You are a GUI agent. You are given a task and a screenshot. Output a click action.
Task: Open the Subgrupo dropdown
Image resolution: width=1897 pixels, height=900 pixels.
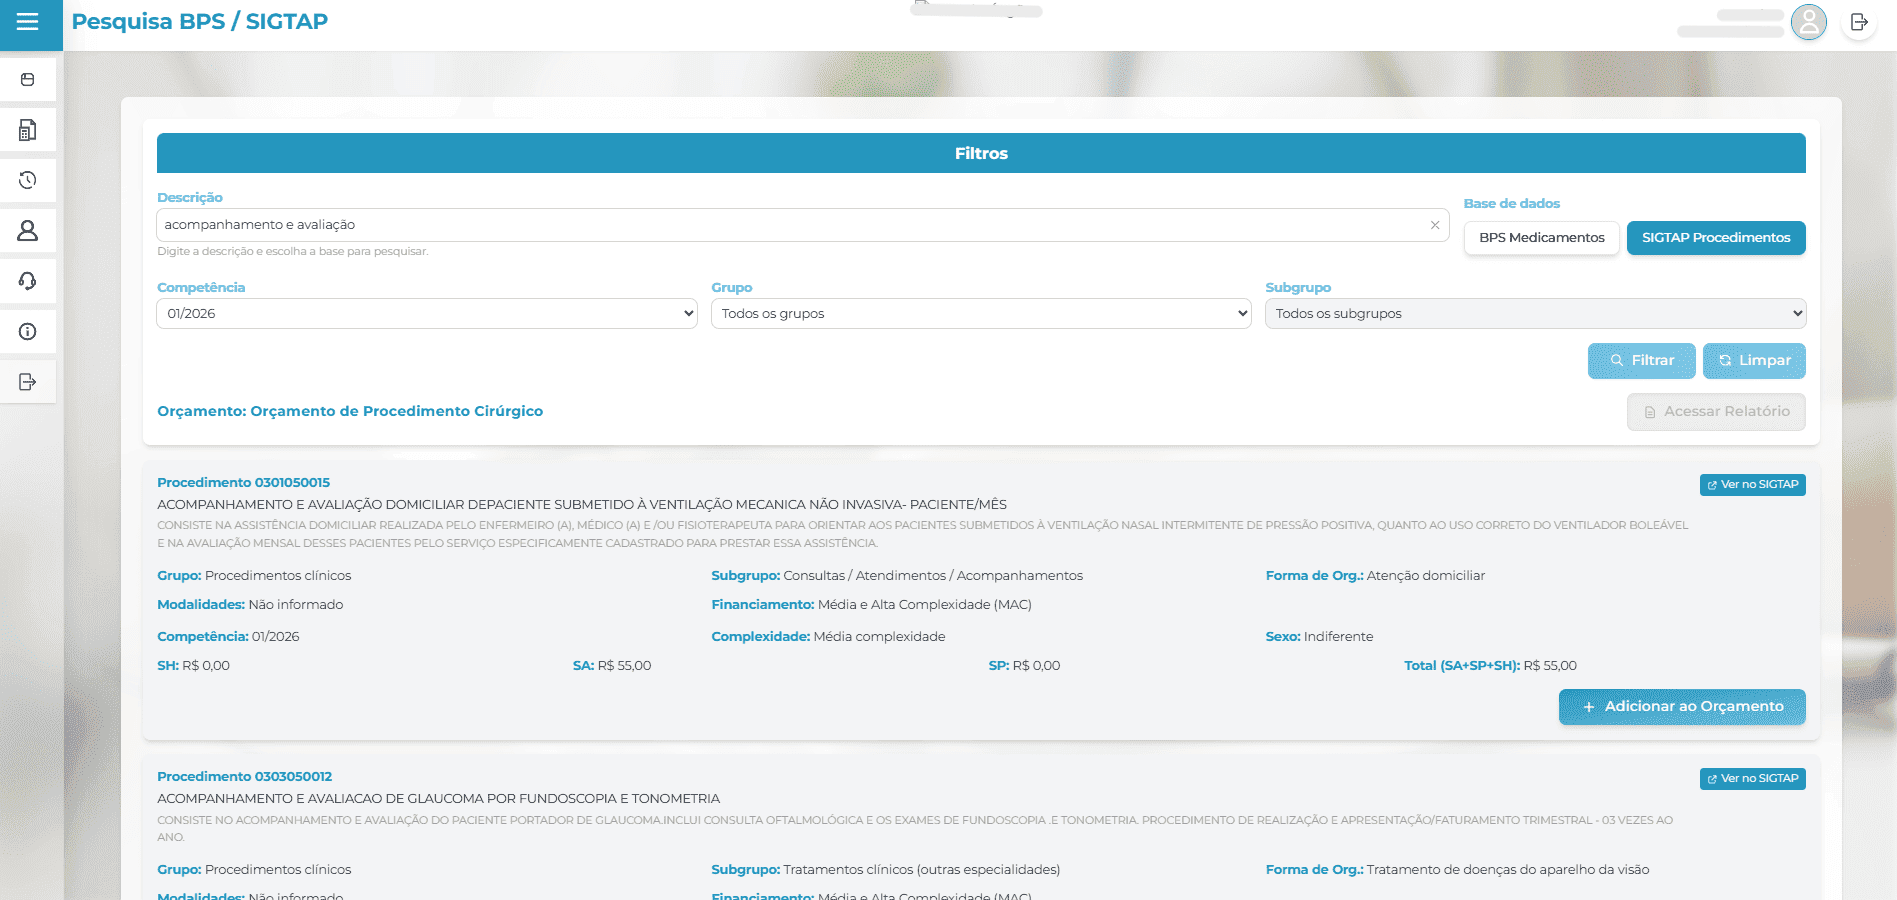[x=1535, y=313]
